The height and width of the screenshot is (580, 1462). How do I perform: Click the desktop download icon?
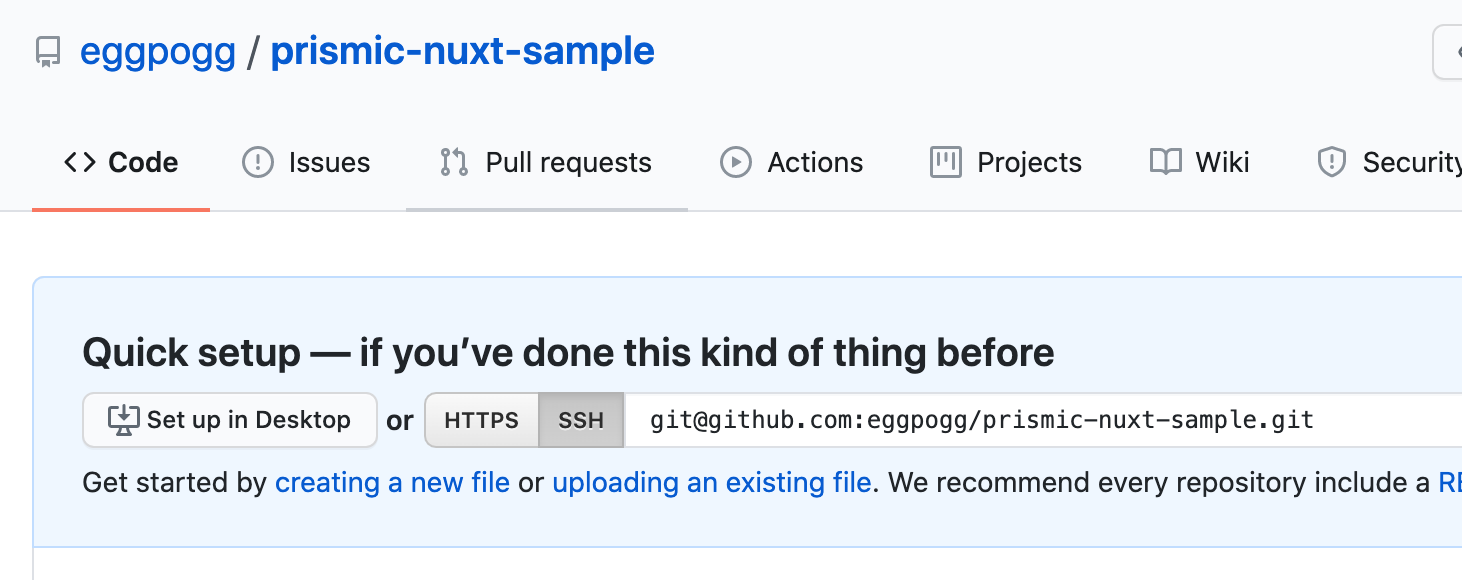click(x=123, y=420)
